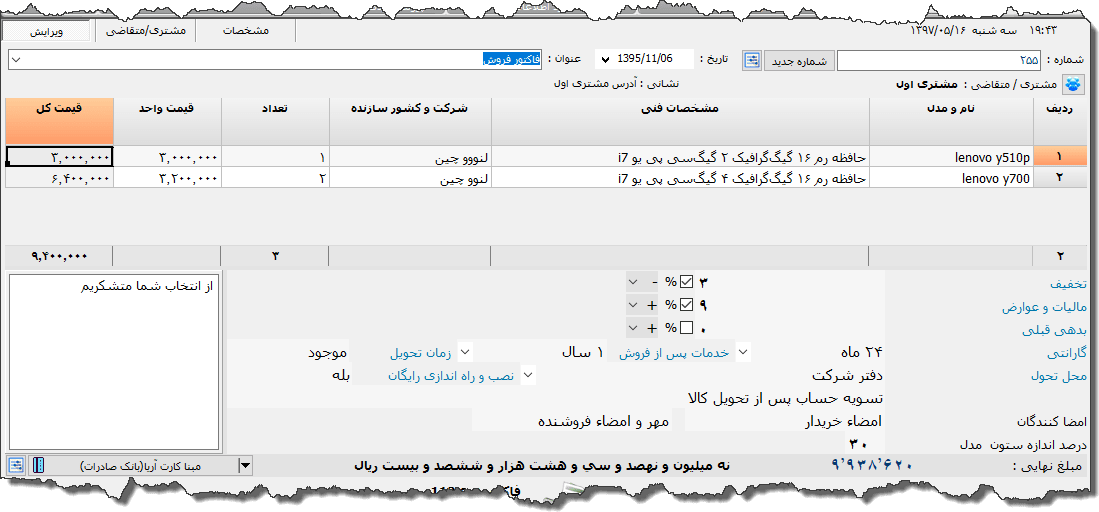Screen dimensions: 1099x512
Task: Click the موجود delivery time value
Action: (x=327, y=352)
